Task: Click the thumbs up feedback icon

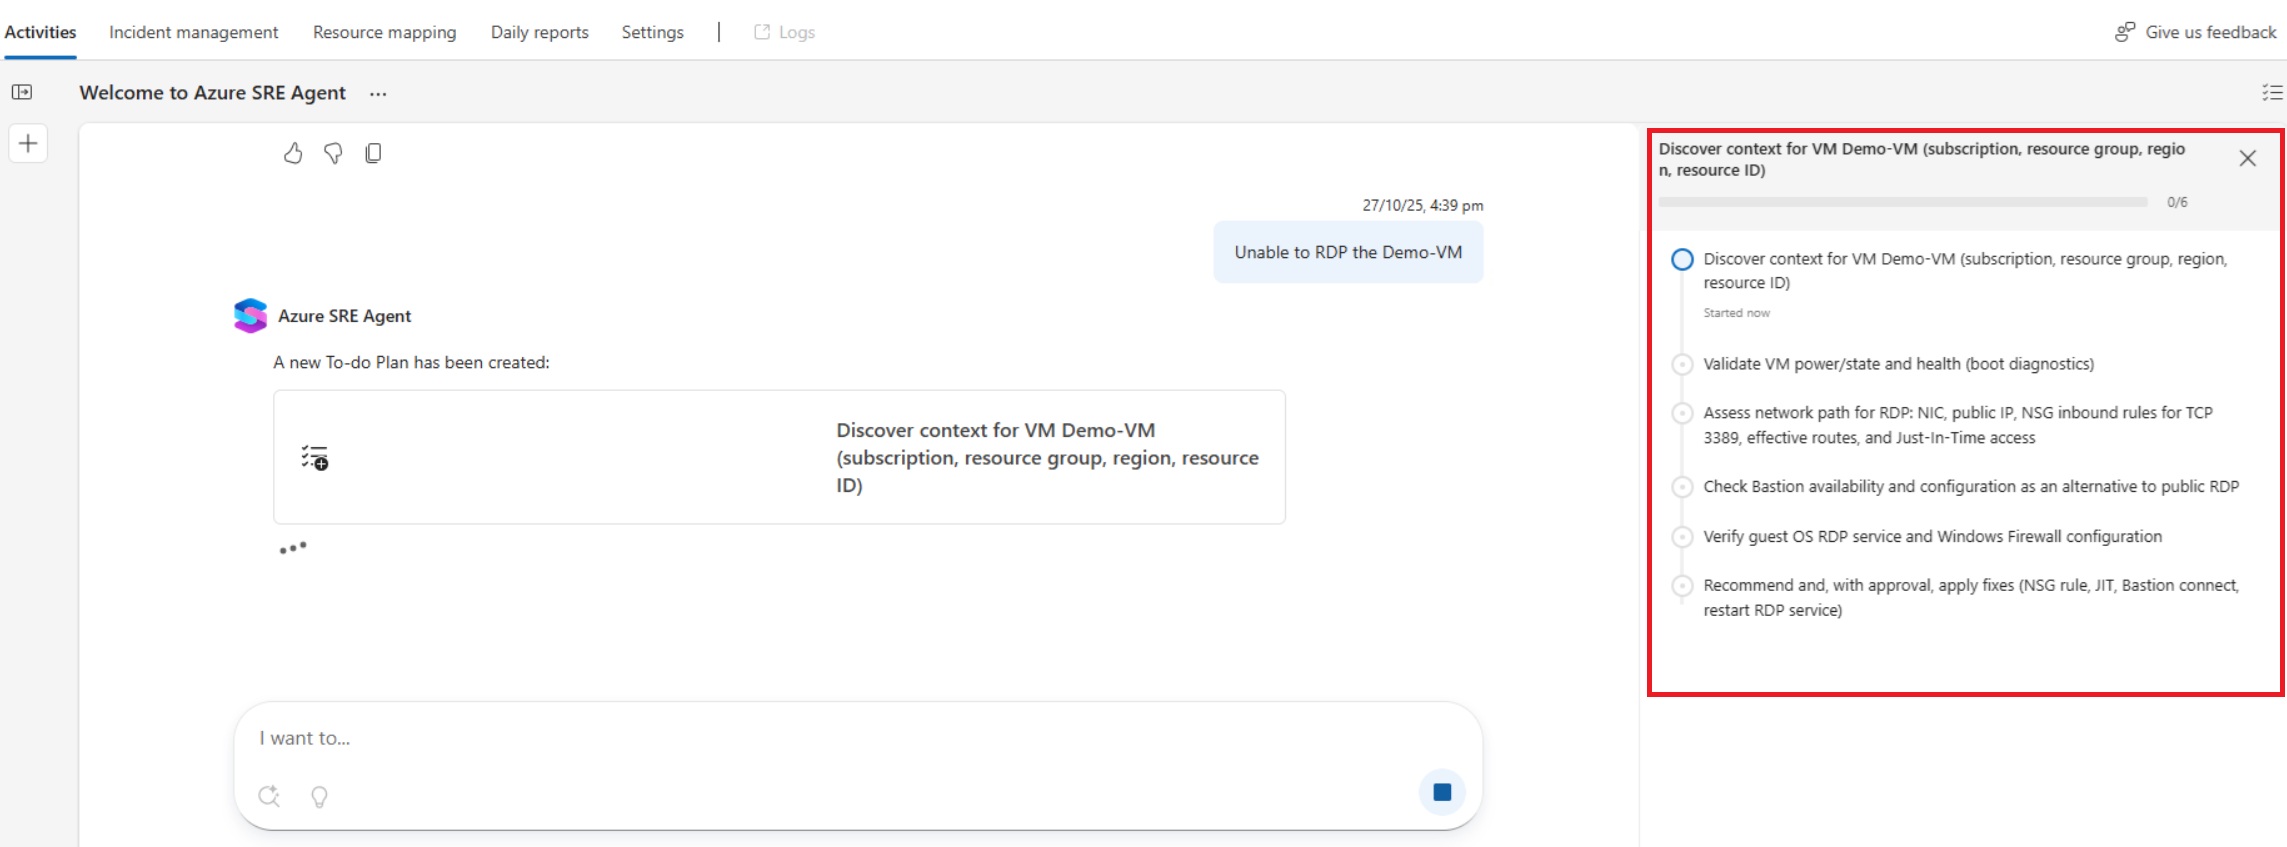Action: [x=293, y=153]
